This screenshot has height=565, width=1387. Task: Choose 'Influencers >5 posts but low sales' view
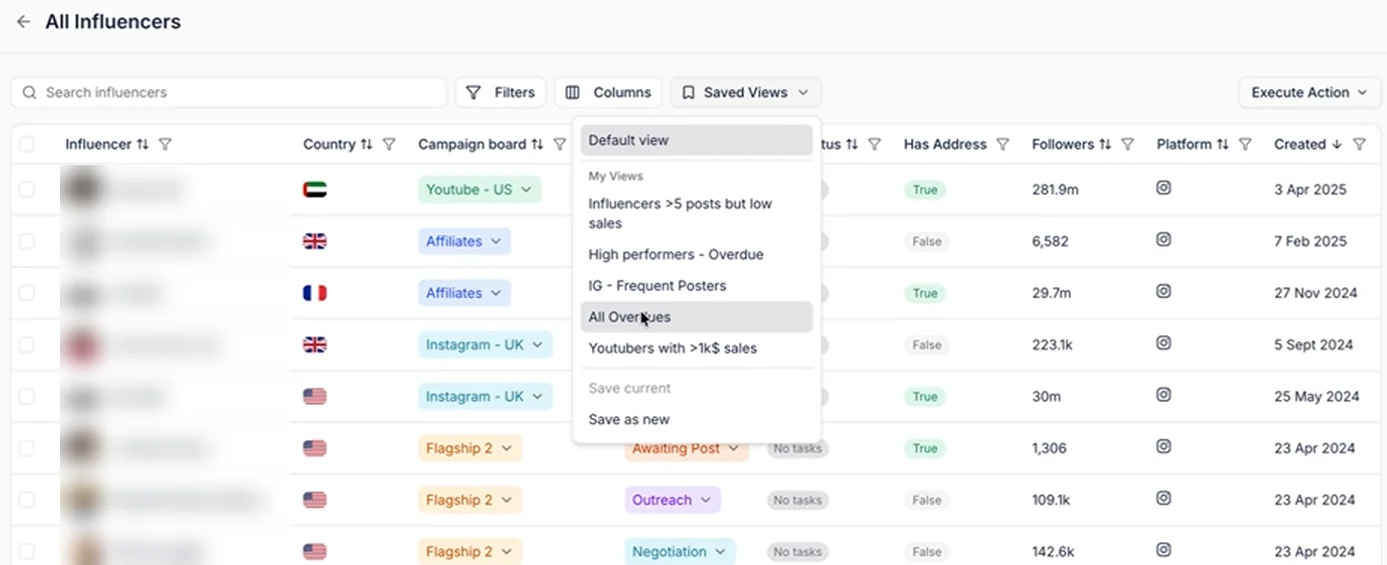[x=696, y=213]
